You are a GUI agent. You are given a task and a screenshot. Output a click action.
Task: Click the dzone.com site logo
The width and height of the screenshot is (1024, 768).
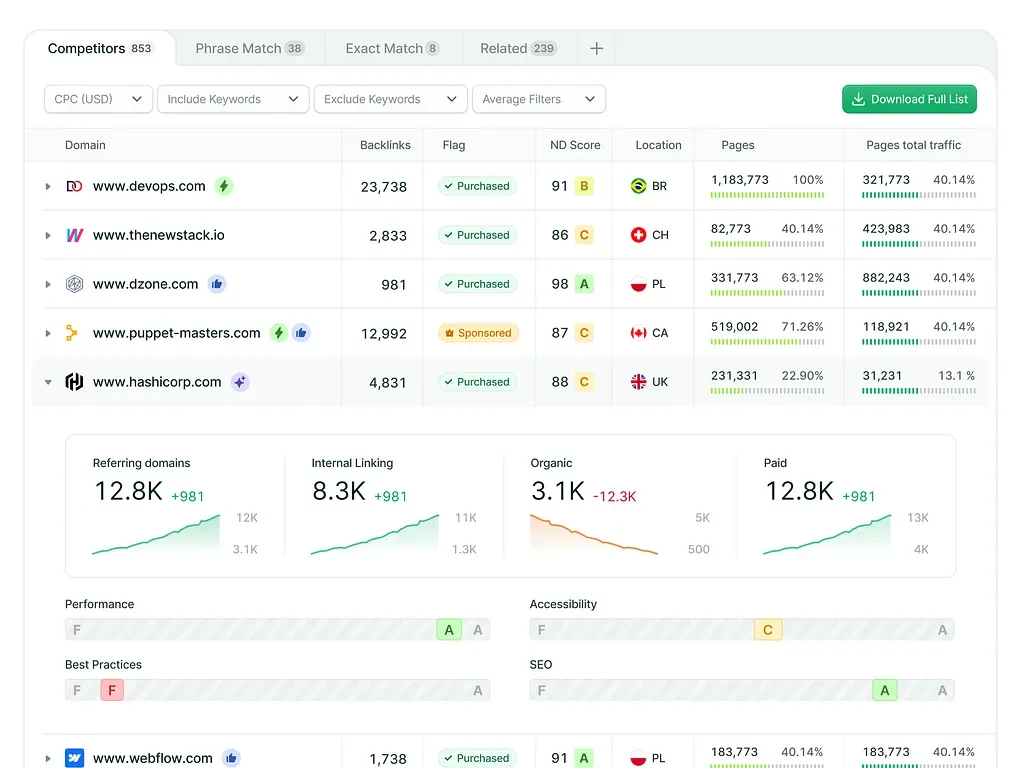[x=74, y=284]
